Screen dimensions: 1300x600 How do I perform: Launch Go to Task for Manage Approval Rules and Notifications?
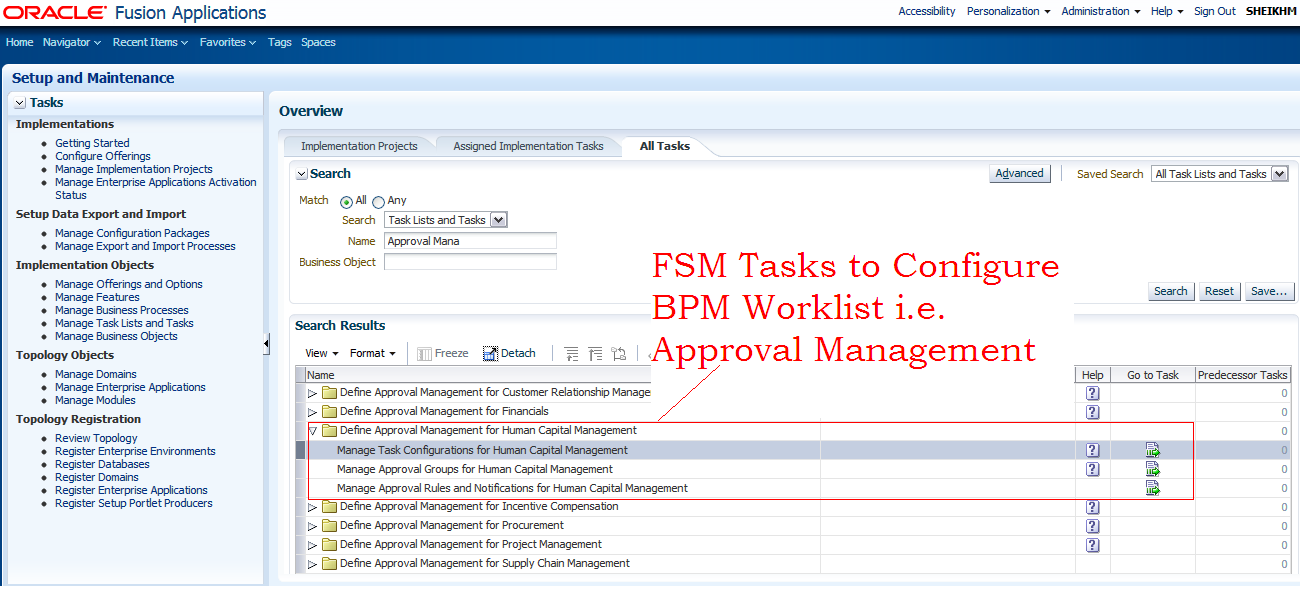point(1153,487)
